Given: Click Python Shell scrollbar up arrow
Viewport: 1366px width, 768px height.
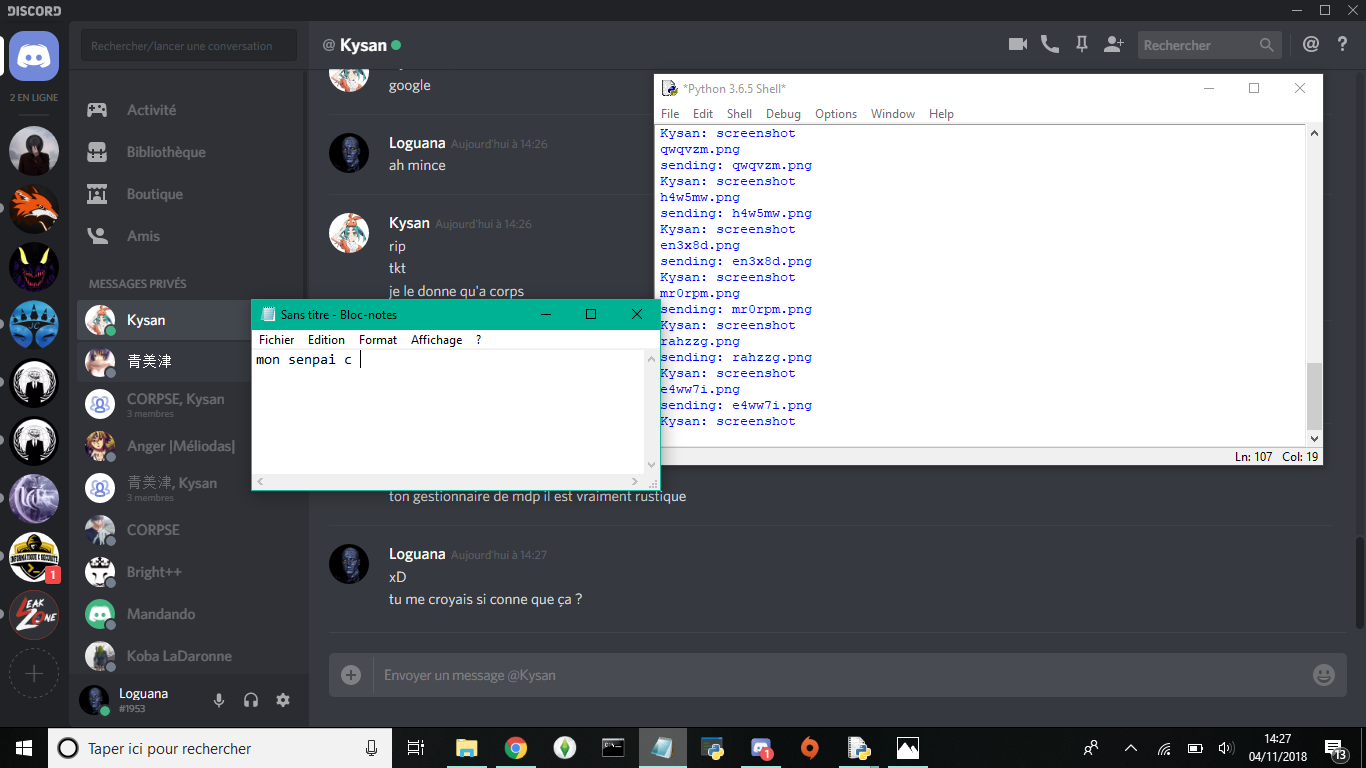Looking at the screenshot, I should coord(1314,133).
